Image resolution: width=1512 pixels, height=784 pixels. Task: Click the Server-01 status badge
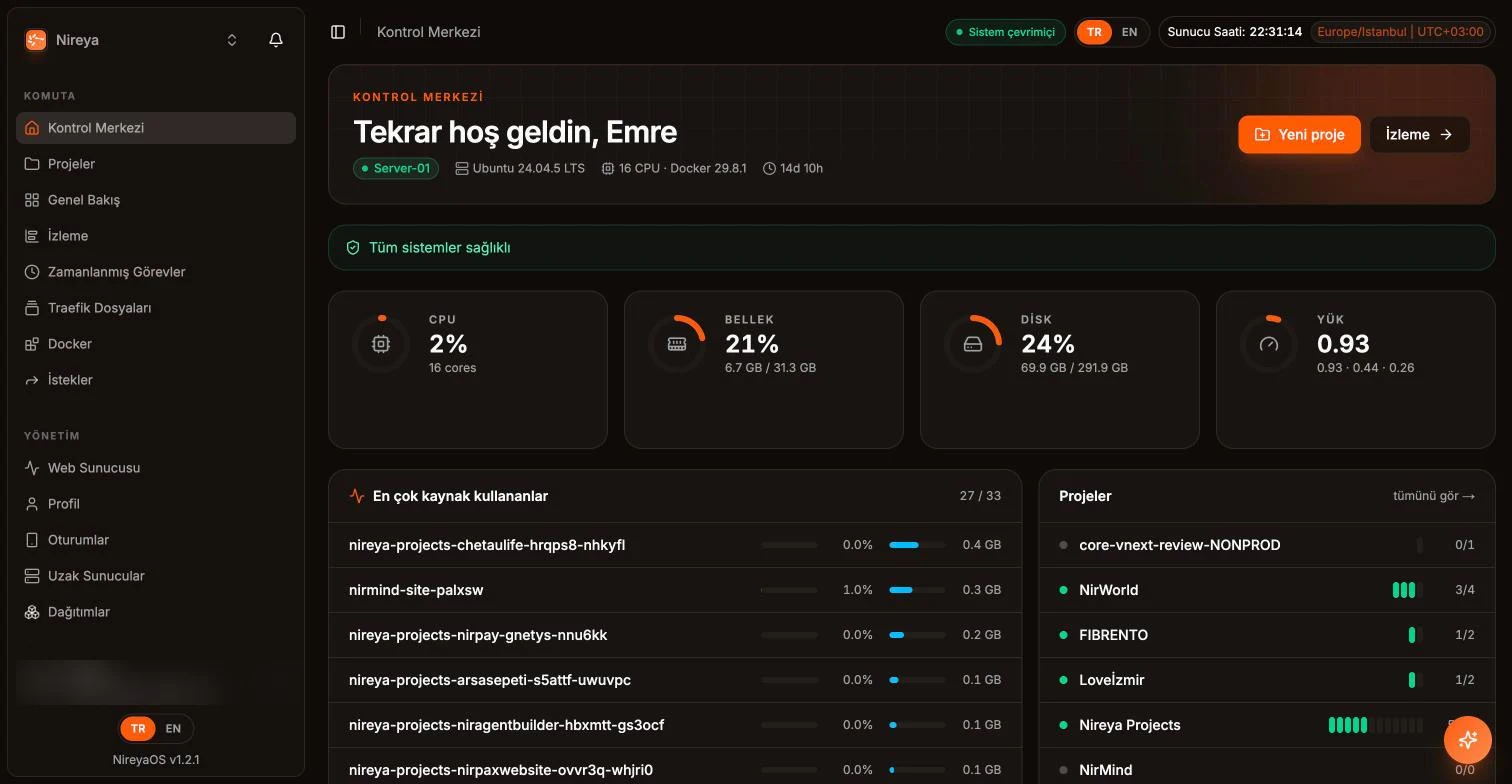[x=396, y=168]
